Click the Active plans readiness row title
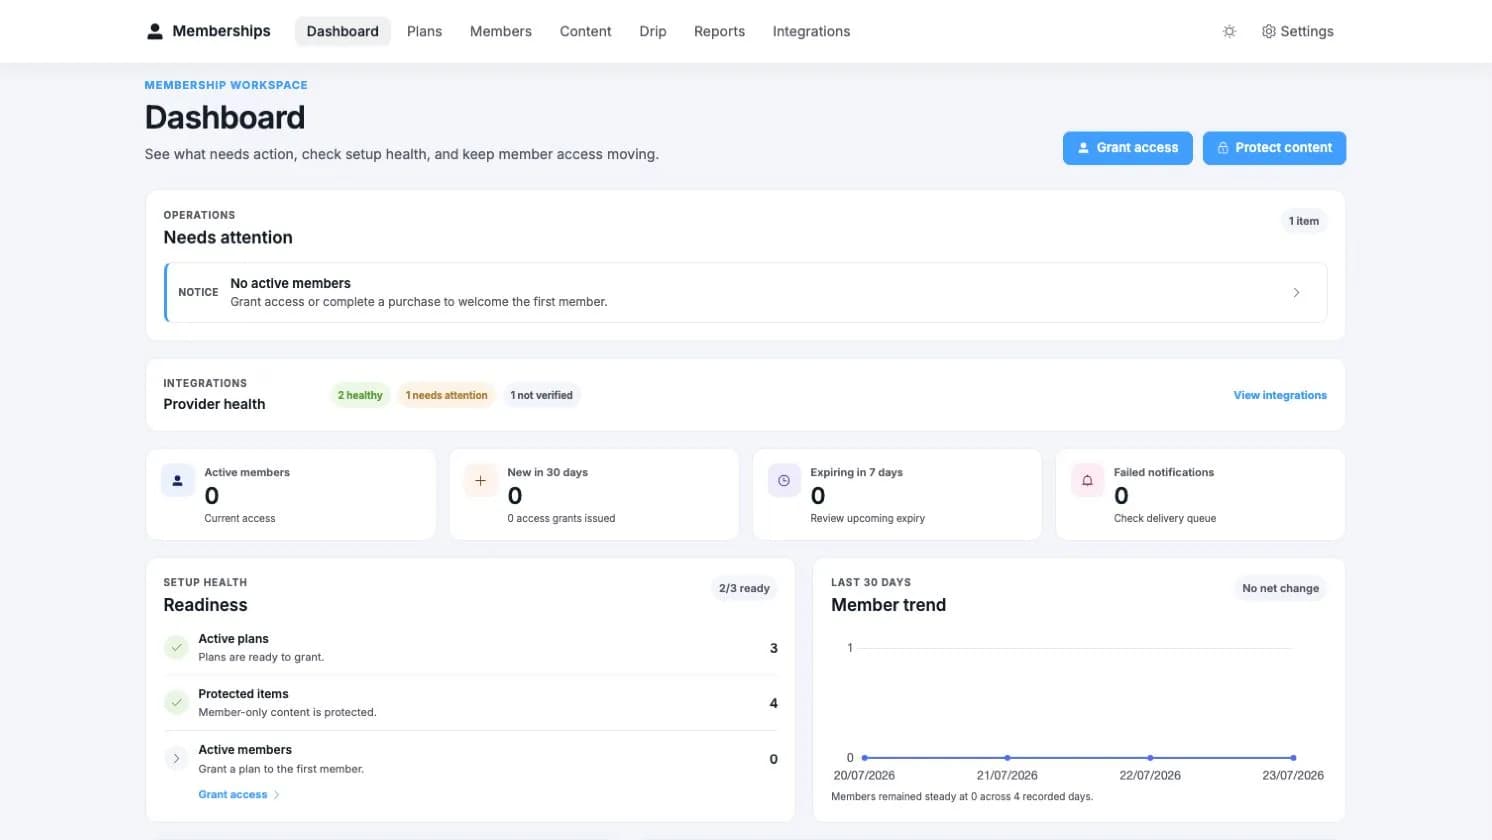1492x840 pixels. (x=233, y=638)
